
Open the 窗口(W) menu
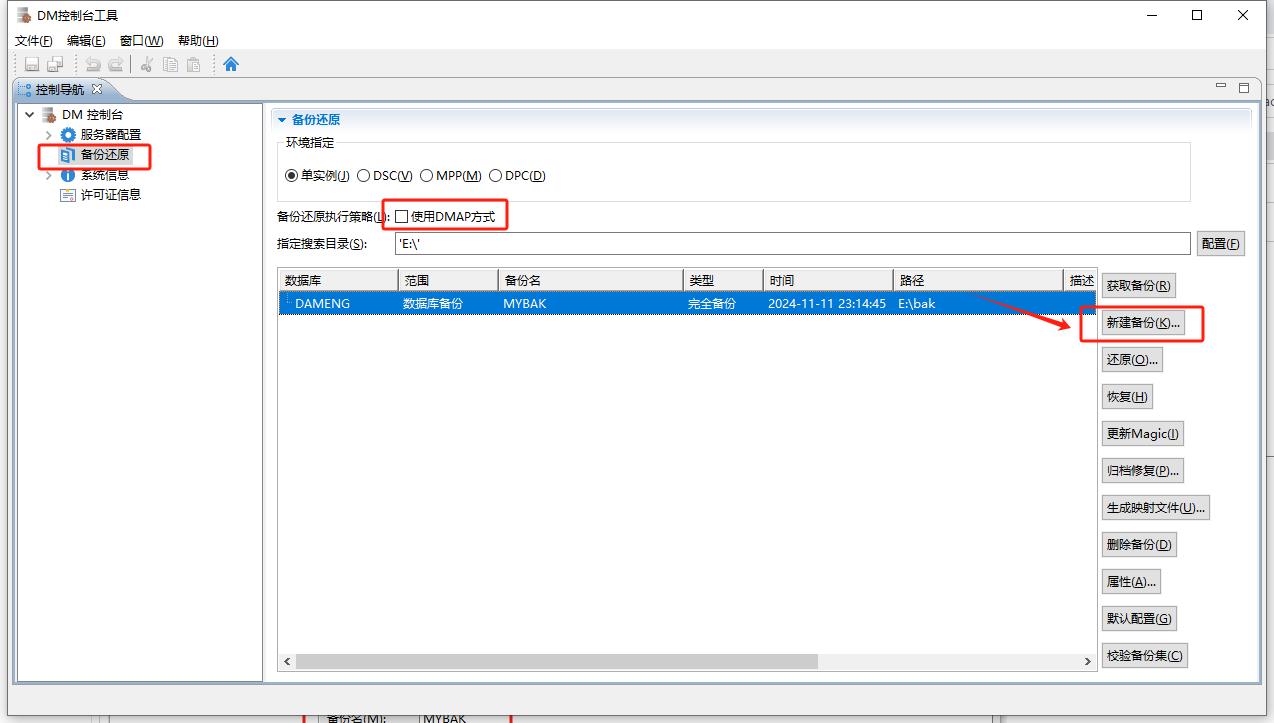point(141,41)
